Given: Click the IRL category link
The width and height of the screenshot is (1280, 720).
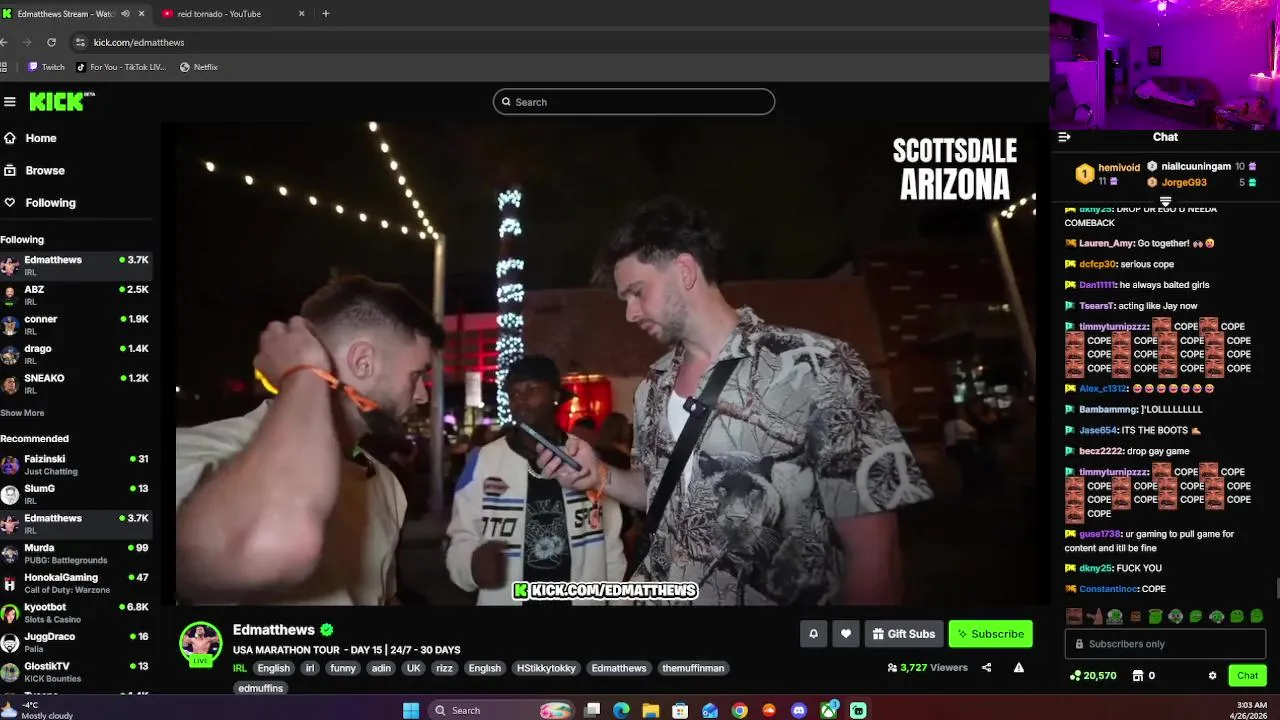Looking at the screenshot, I should pyautogui.click(x=240, y=668).
